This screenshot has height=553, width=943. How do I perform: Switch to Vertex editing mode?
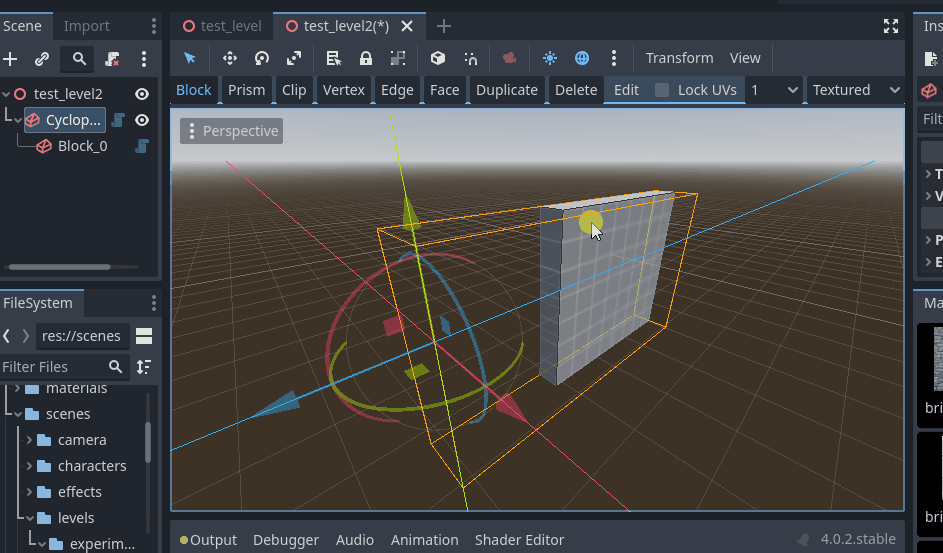click(343, 90)
